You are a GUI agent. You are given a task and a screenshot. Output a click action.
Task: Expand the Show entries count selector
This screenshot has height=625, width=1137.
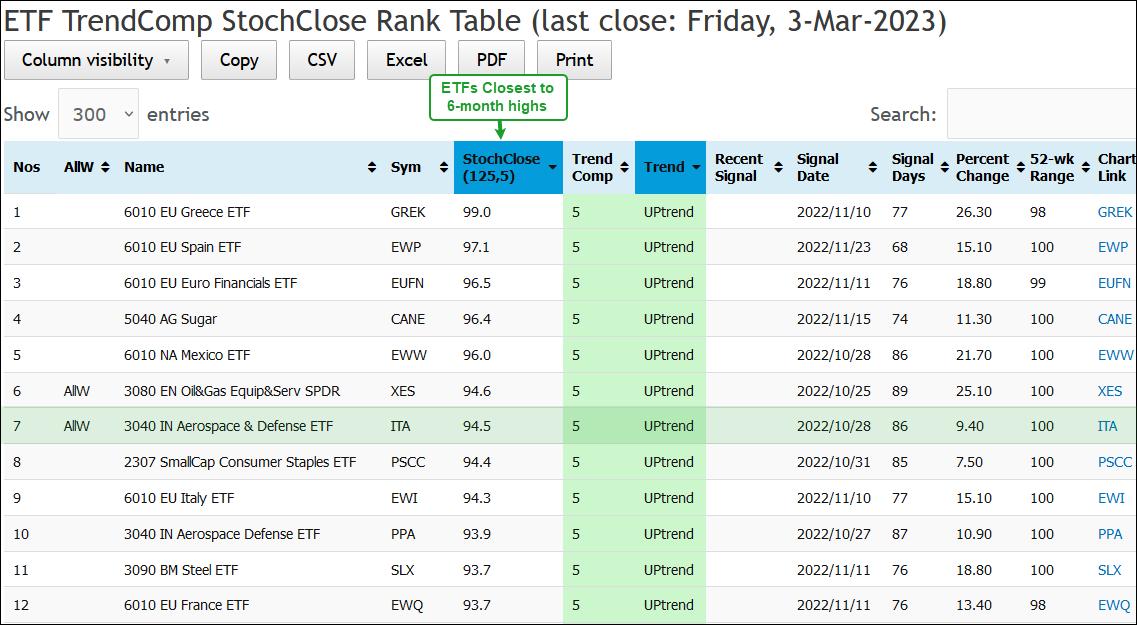[98, 114]
